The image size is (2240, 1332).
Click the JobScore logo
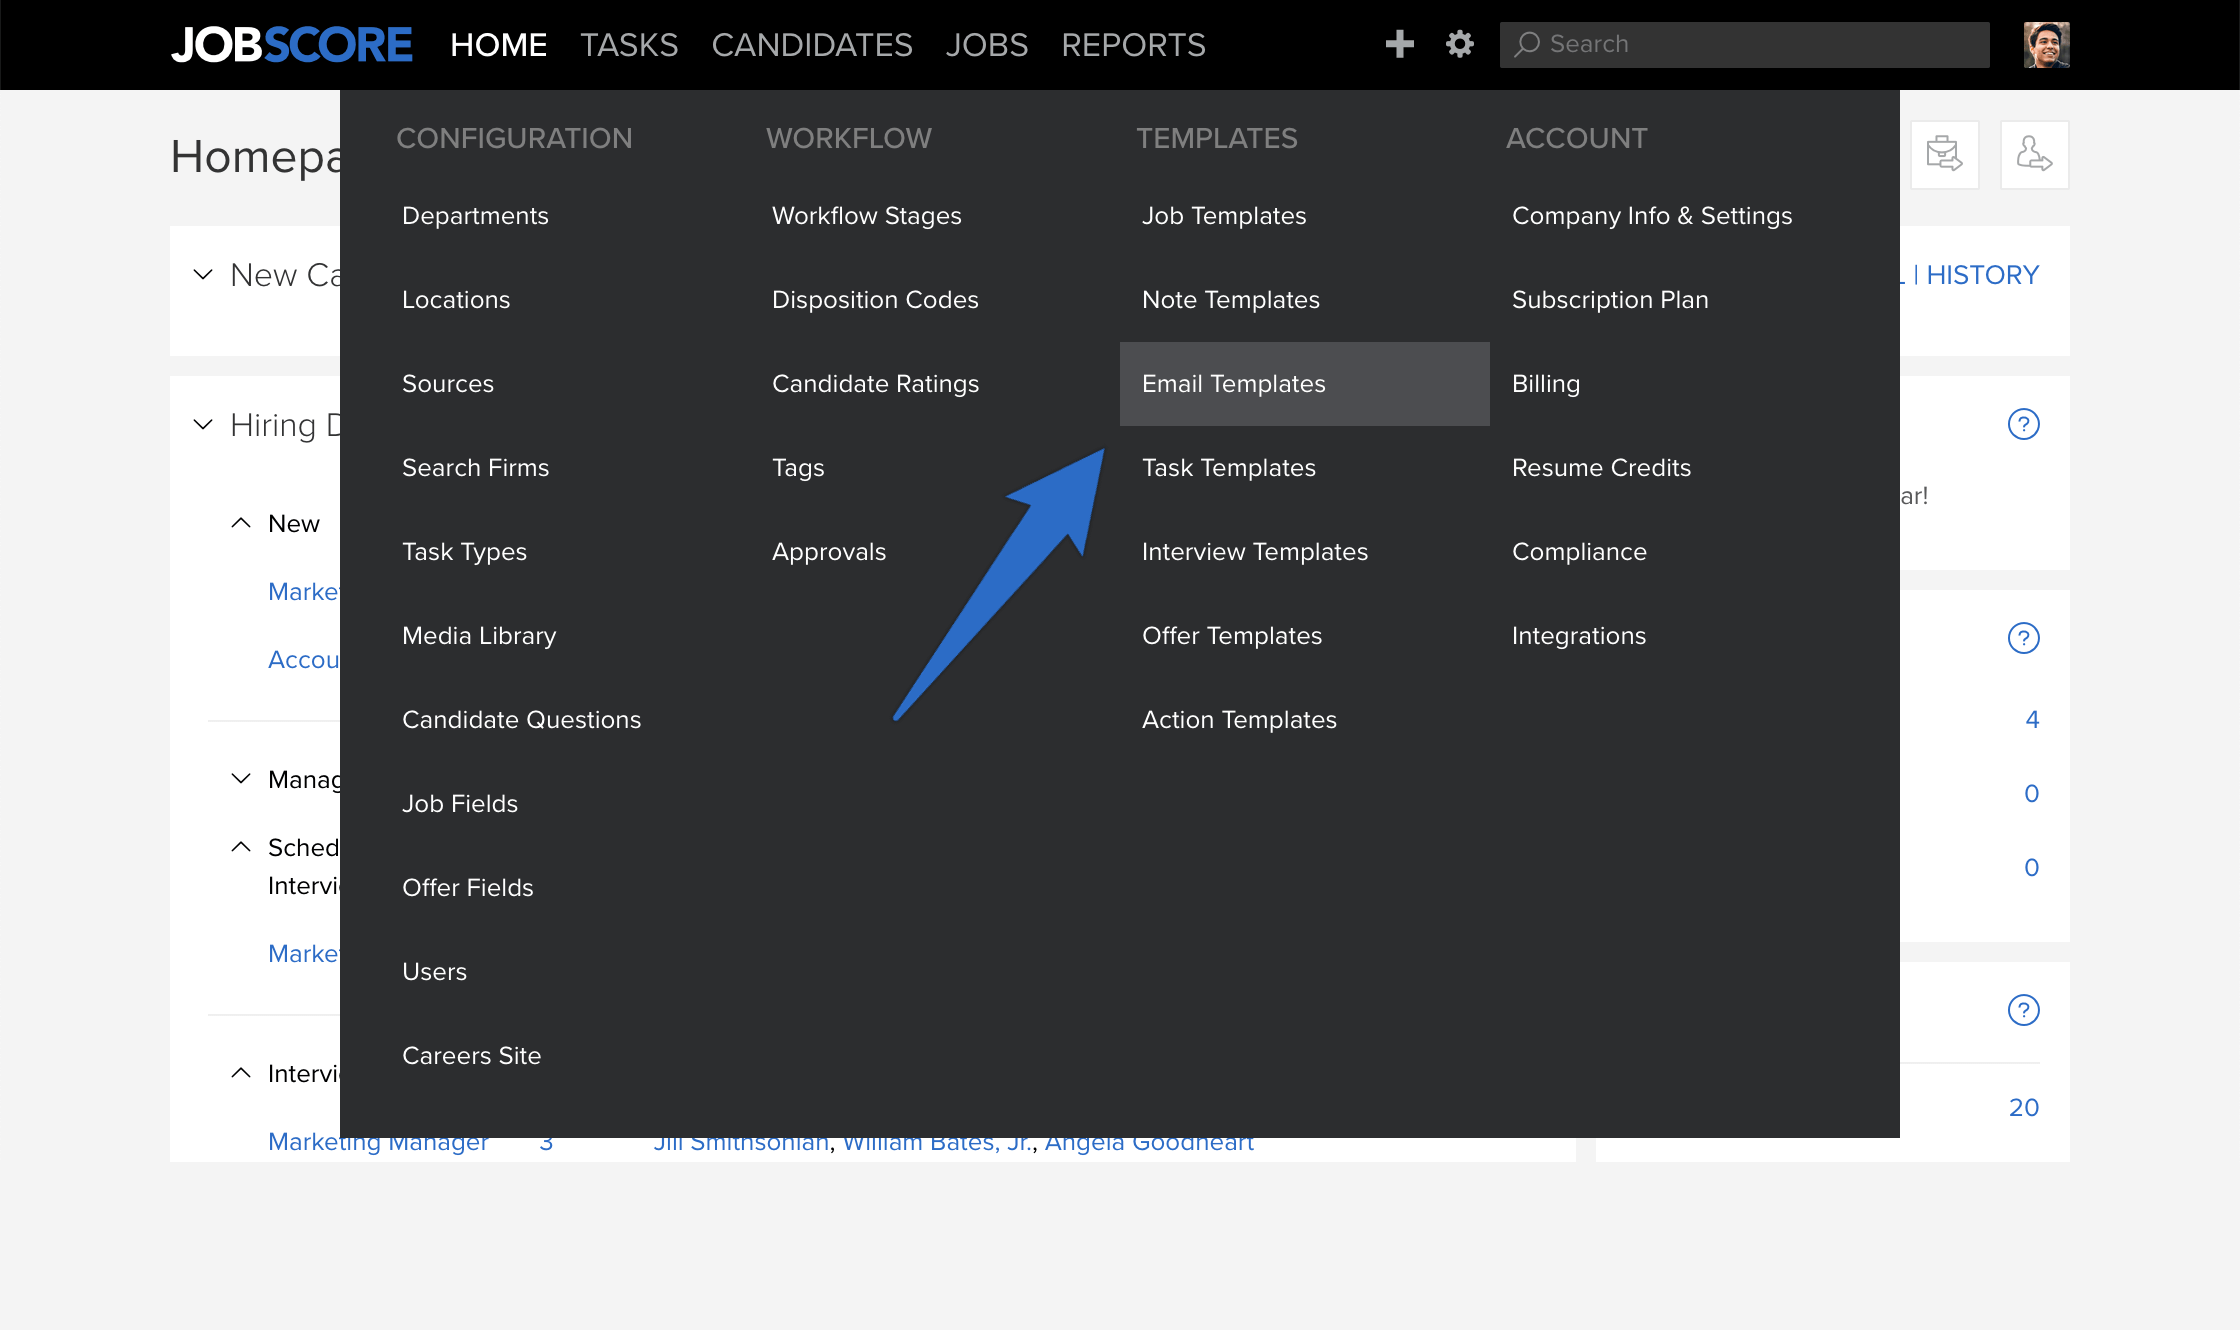click(291, 45)
